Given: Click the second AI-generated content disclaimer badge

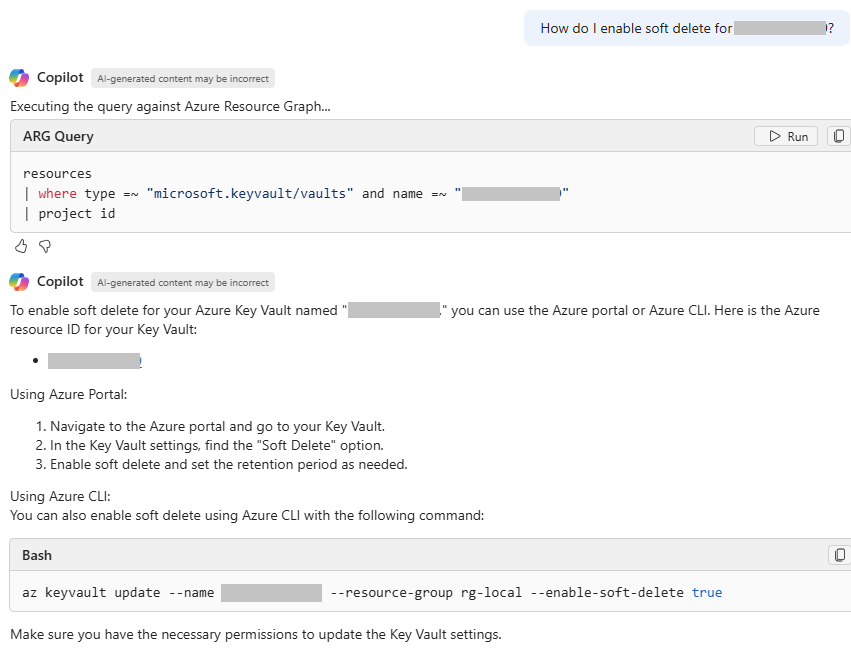Looking at the screenshot, I should pos(182,282).
